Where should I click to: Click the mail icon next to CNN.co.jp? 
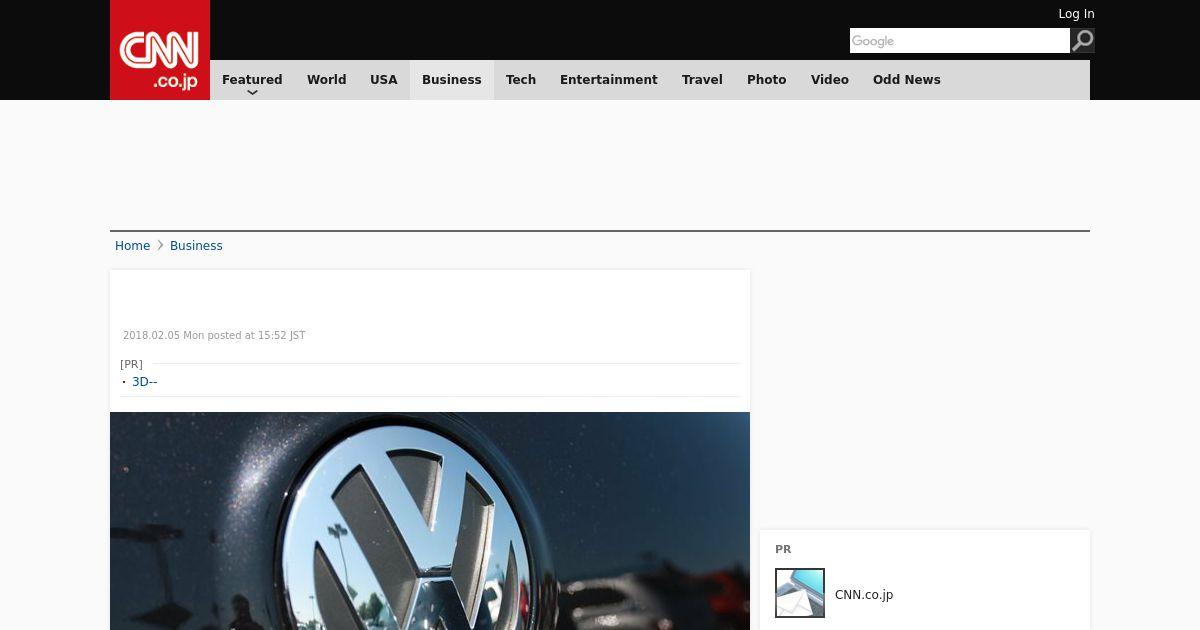tap(800, 593)
